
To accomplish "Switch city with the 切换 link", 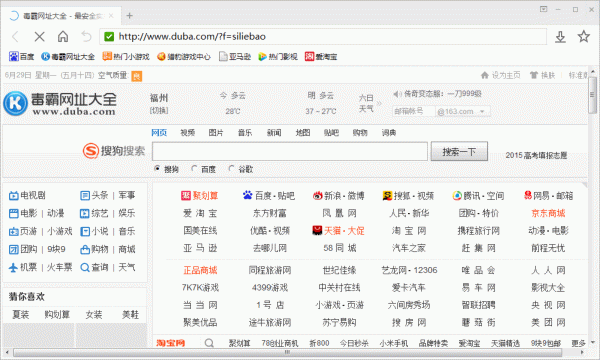I will pos(159,111).
